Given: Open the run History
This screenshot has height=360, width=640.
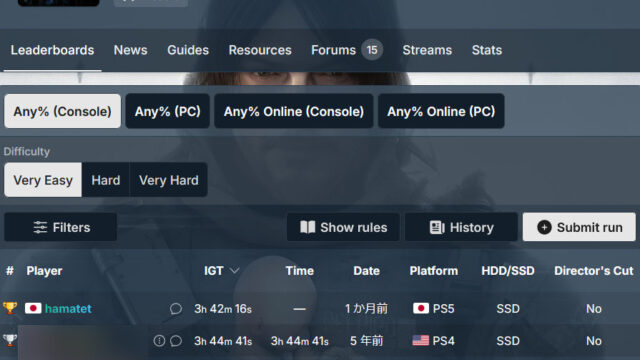Looking at the screenshot, I should (461, 227).
